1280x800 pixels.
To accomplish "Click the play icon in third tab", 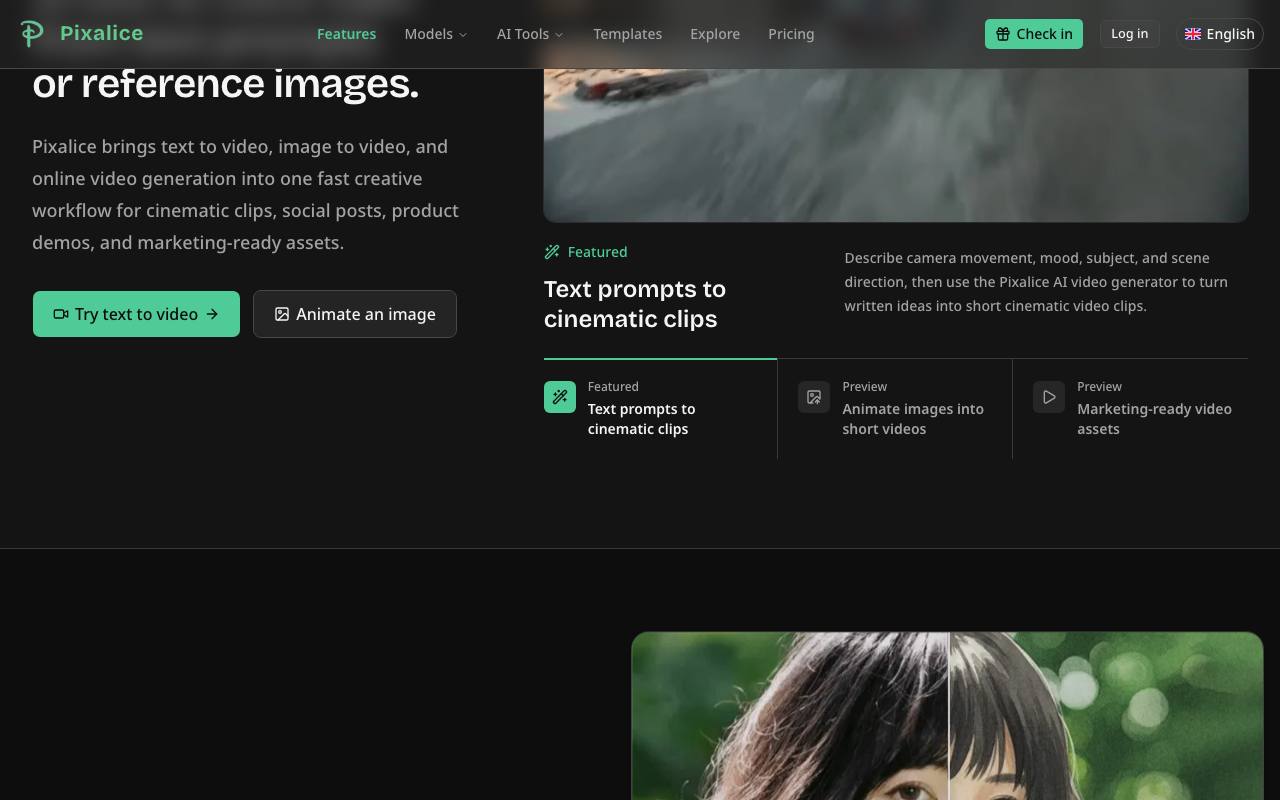I will tap(1049, 397).
